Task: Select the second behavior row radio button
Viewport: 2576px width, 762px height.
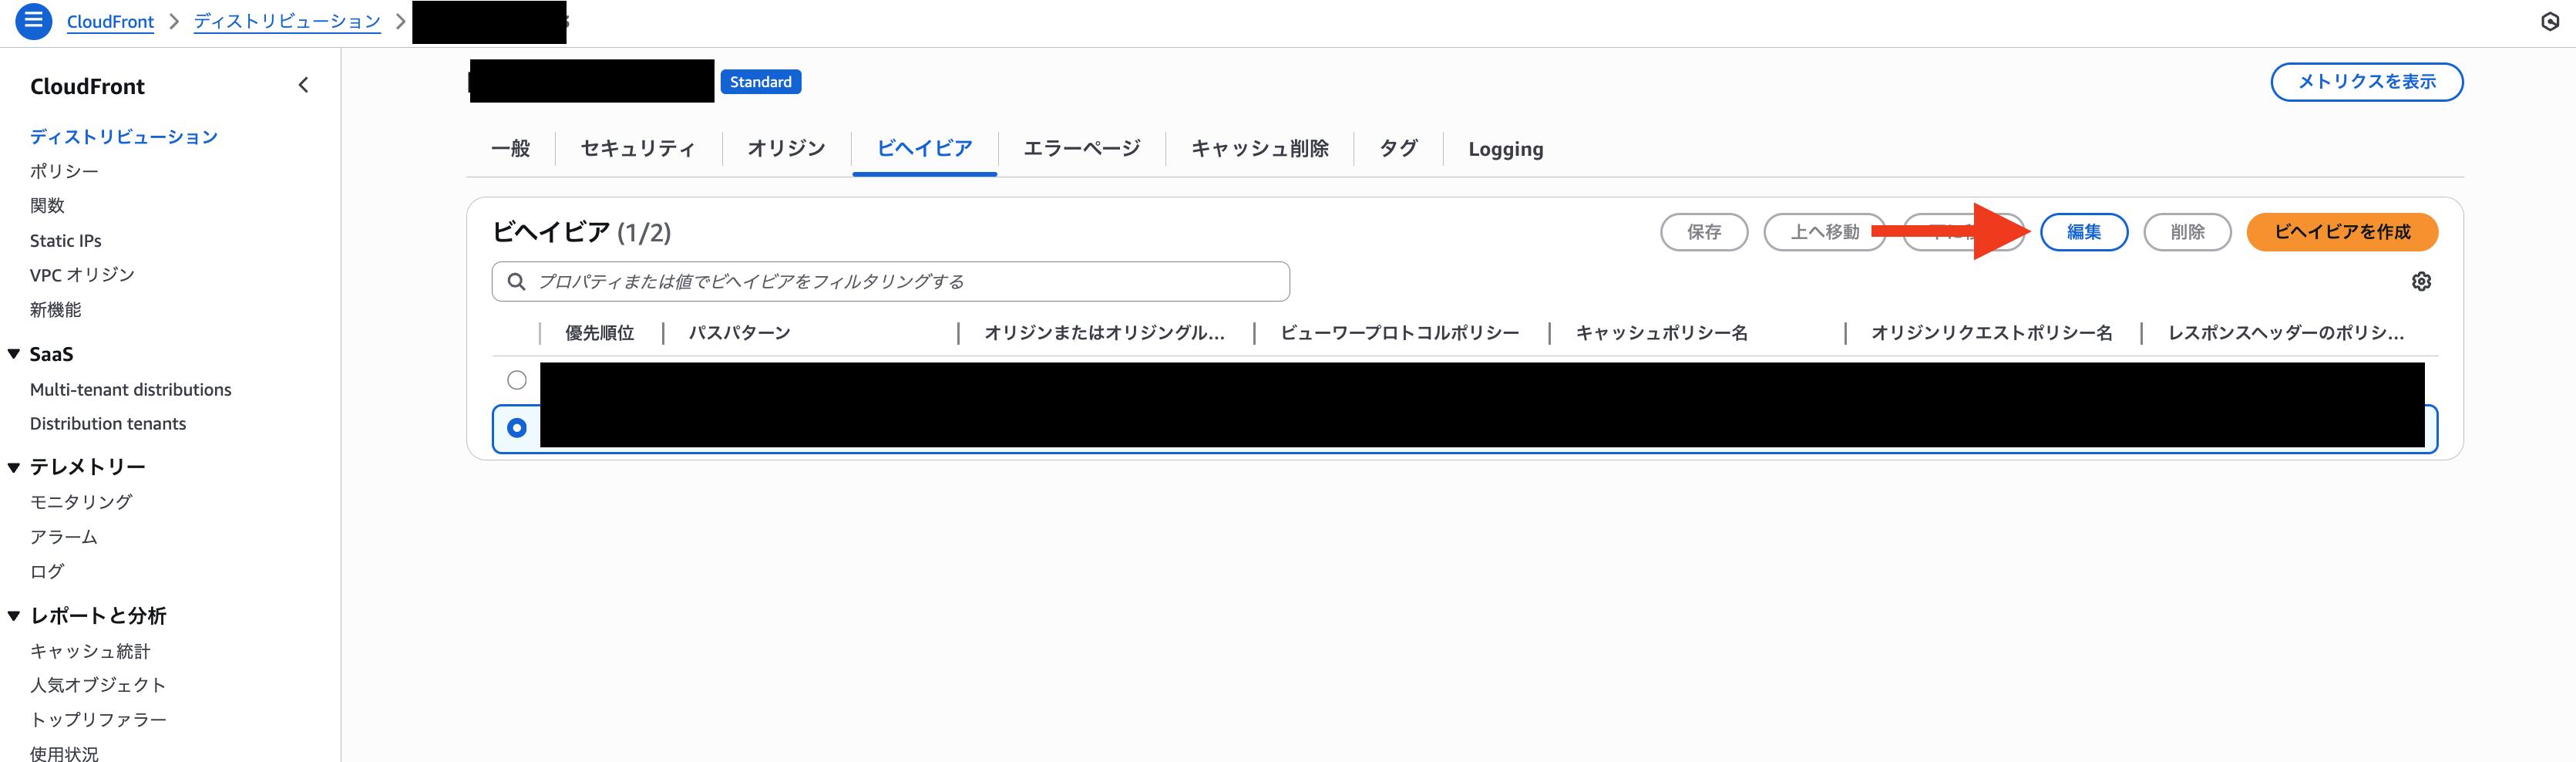Action: click(x=517, y=428)
